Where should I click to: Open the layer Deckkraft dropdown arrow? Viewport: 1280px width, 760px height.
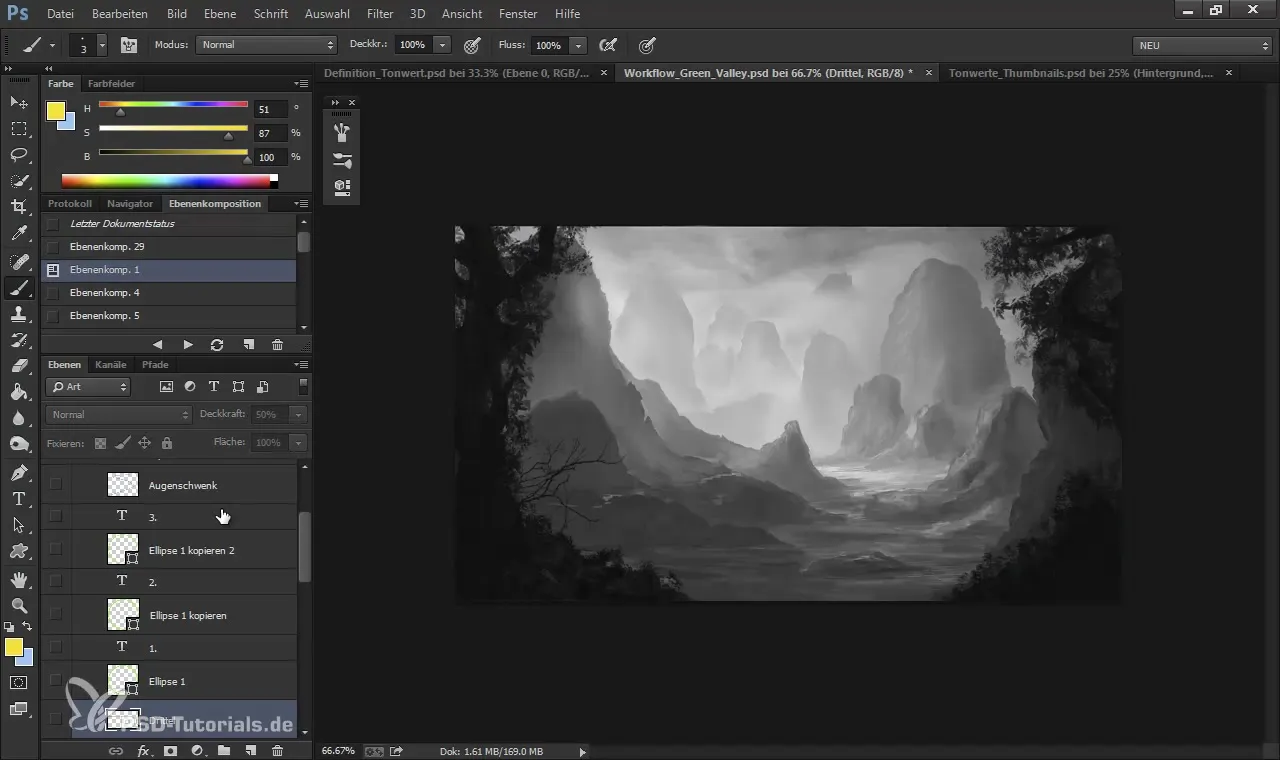pyautogui.click(x=297, y=415)
